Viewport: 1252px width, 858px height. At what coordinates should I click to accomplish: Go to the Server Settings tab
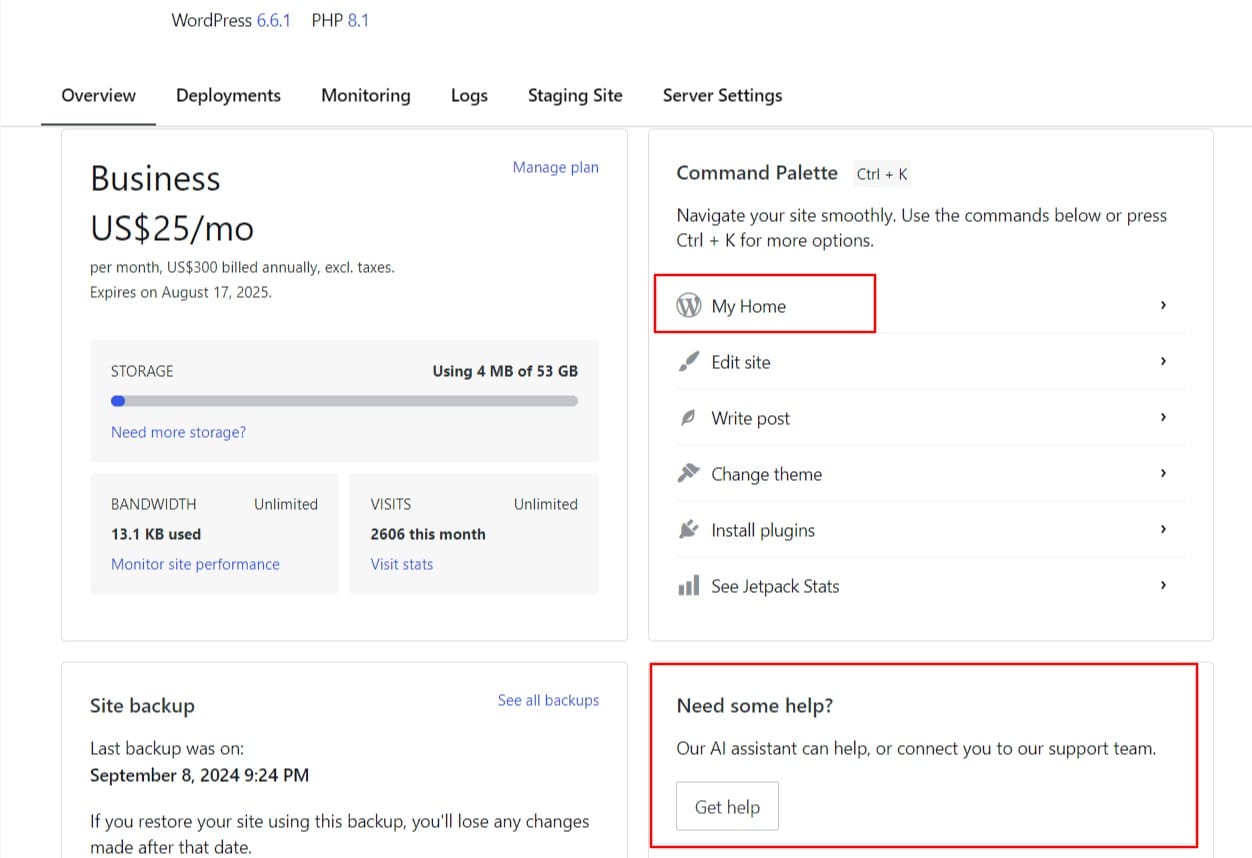click(x=722, y=96)
